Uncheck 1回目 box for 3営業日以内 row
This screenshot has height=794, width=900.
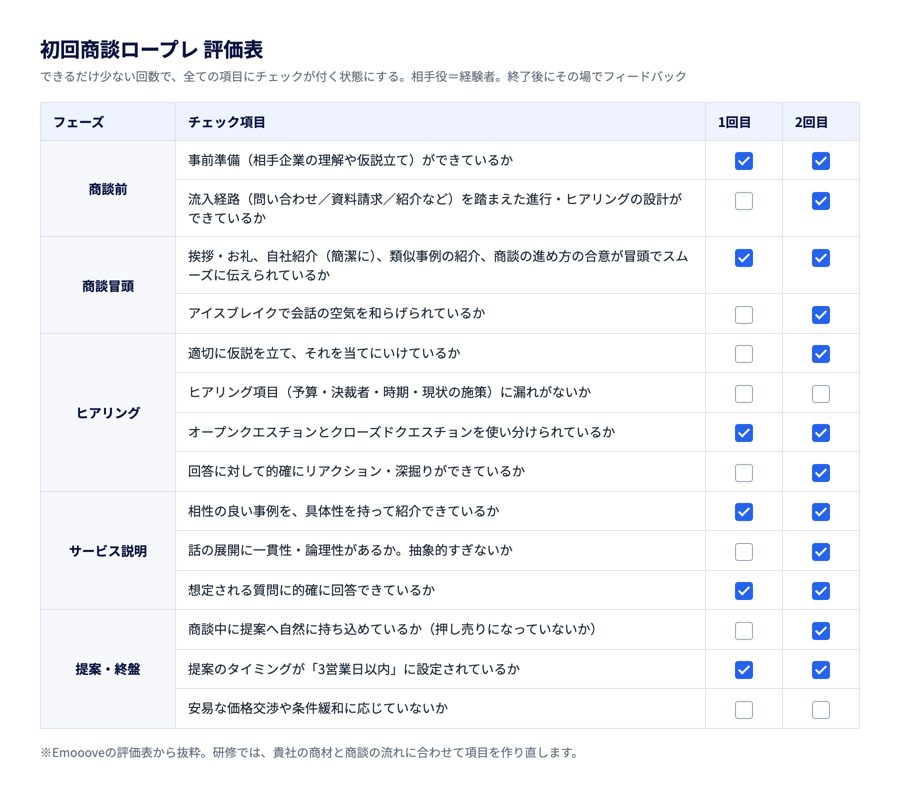(x=743, y=670)
